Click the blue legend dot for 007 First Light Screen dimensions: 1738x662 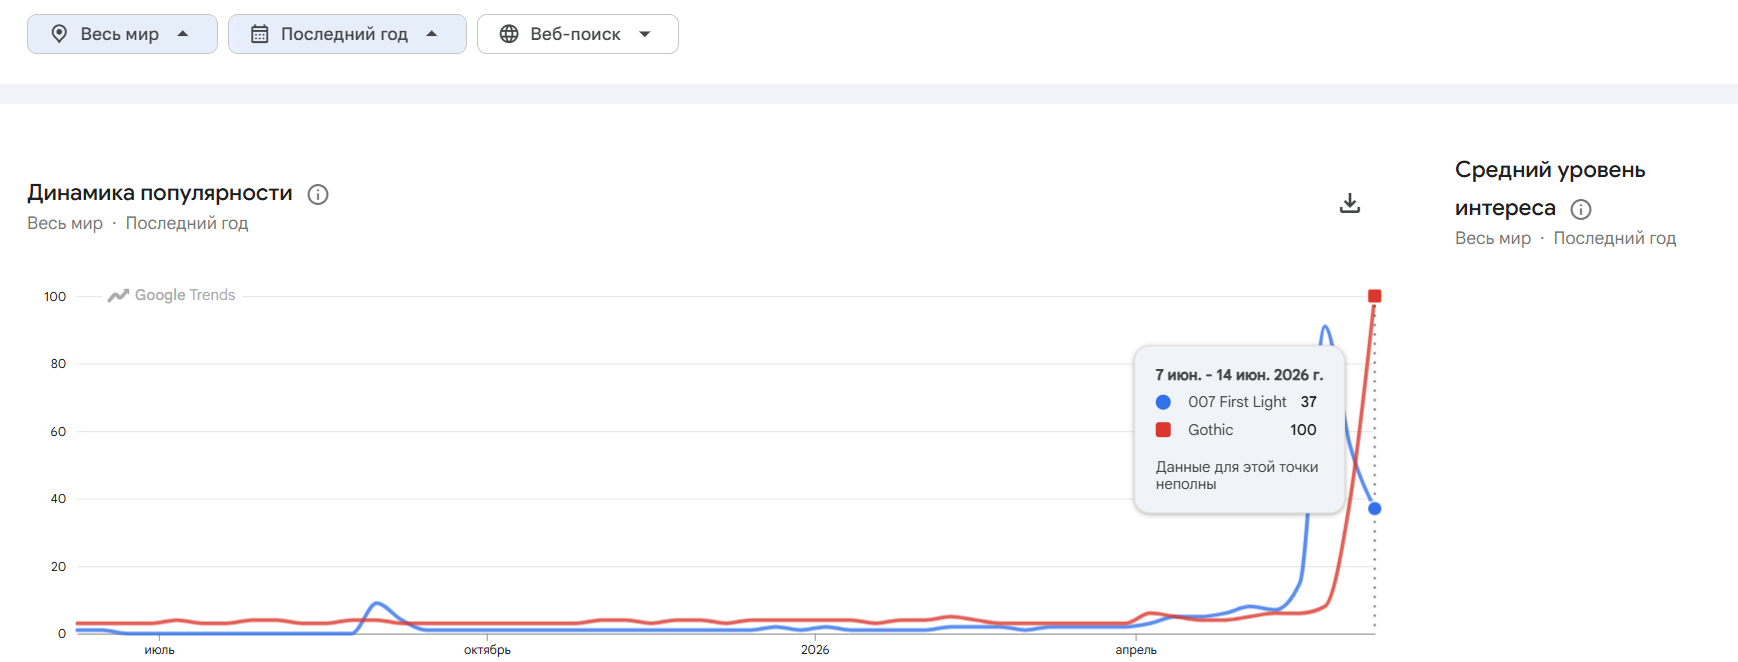point(1163,402)
